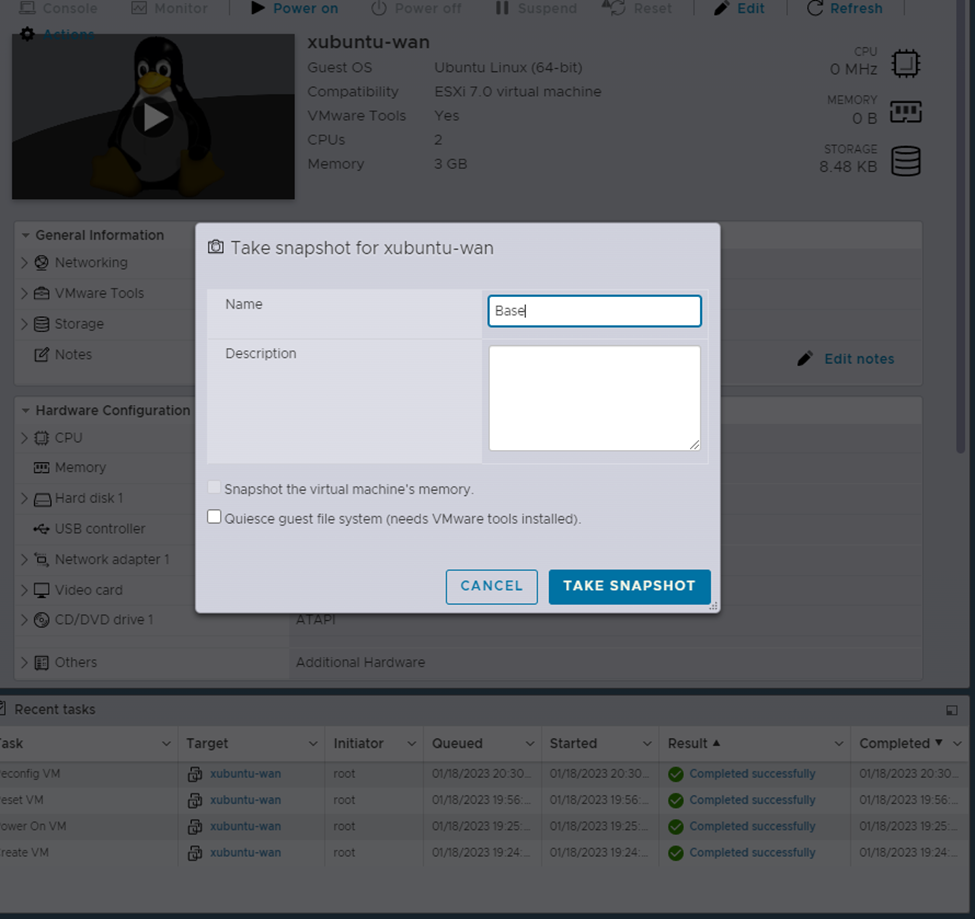Click the Storage database icon in resource summary
975x919 pixels.
[x=905, y=161]
